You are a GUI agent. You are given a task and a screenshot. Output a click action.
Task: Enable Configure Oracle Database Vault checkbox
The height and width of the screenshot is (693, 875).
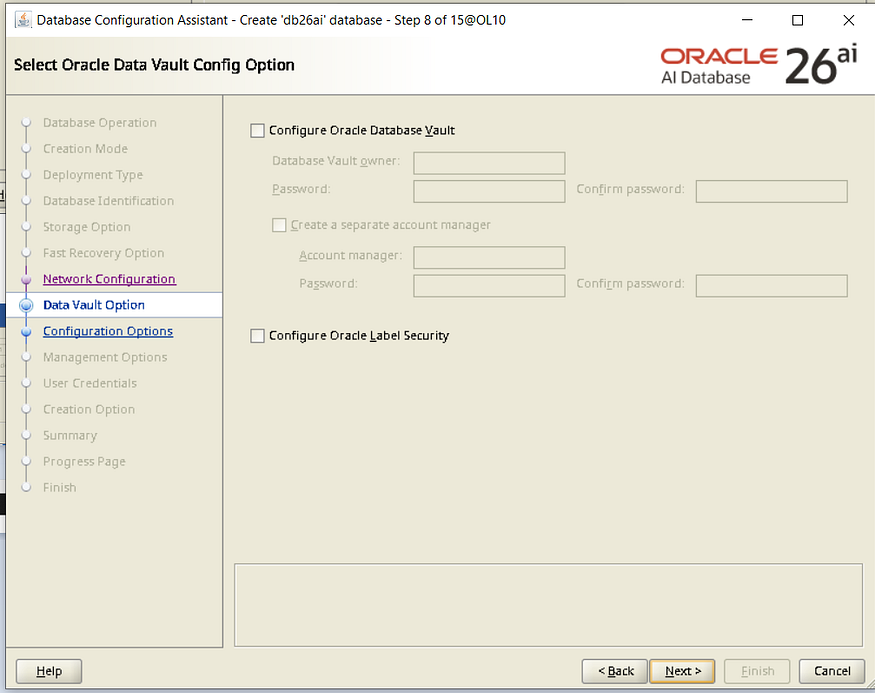point(257,131)
